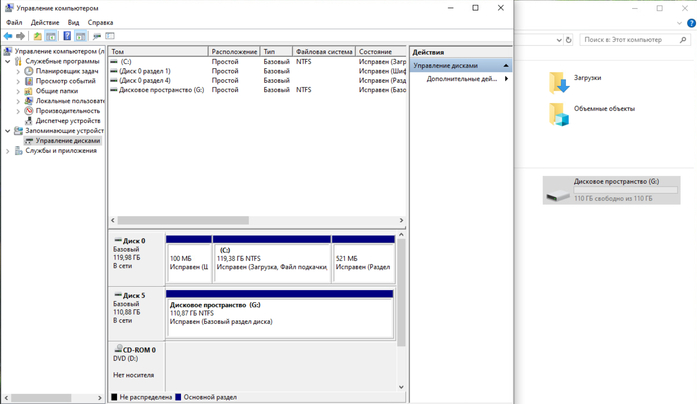Collapse the Управление дисками actions section

(506, 65)
